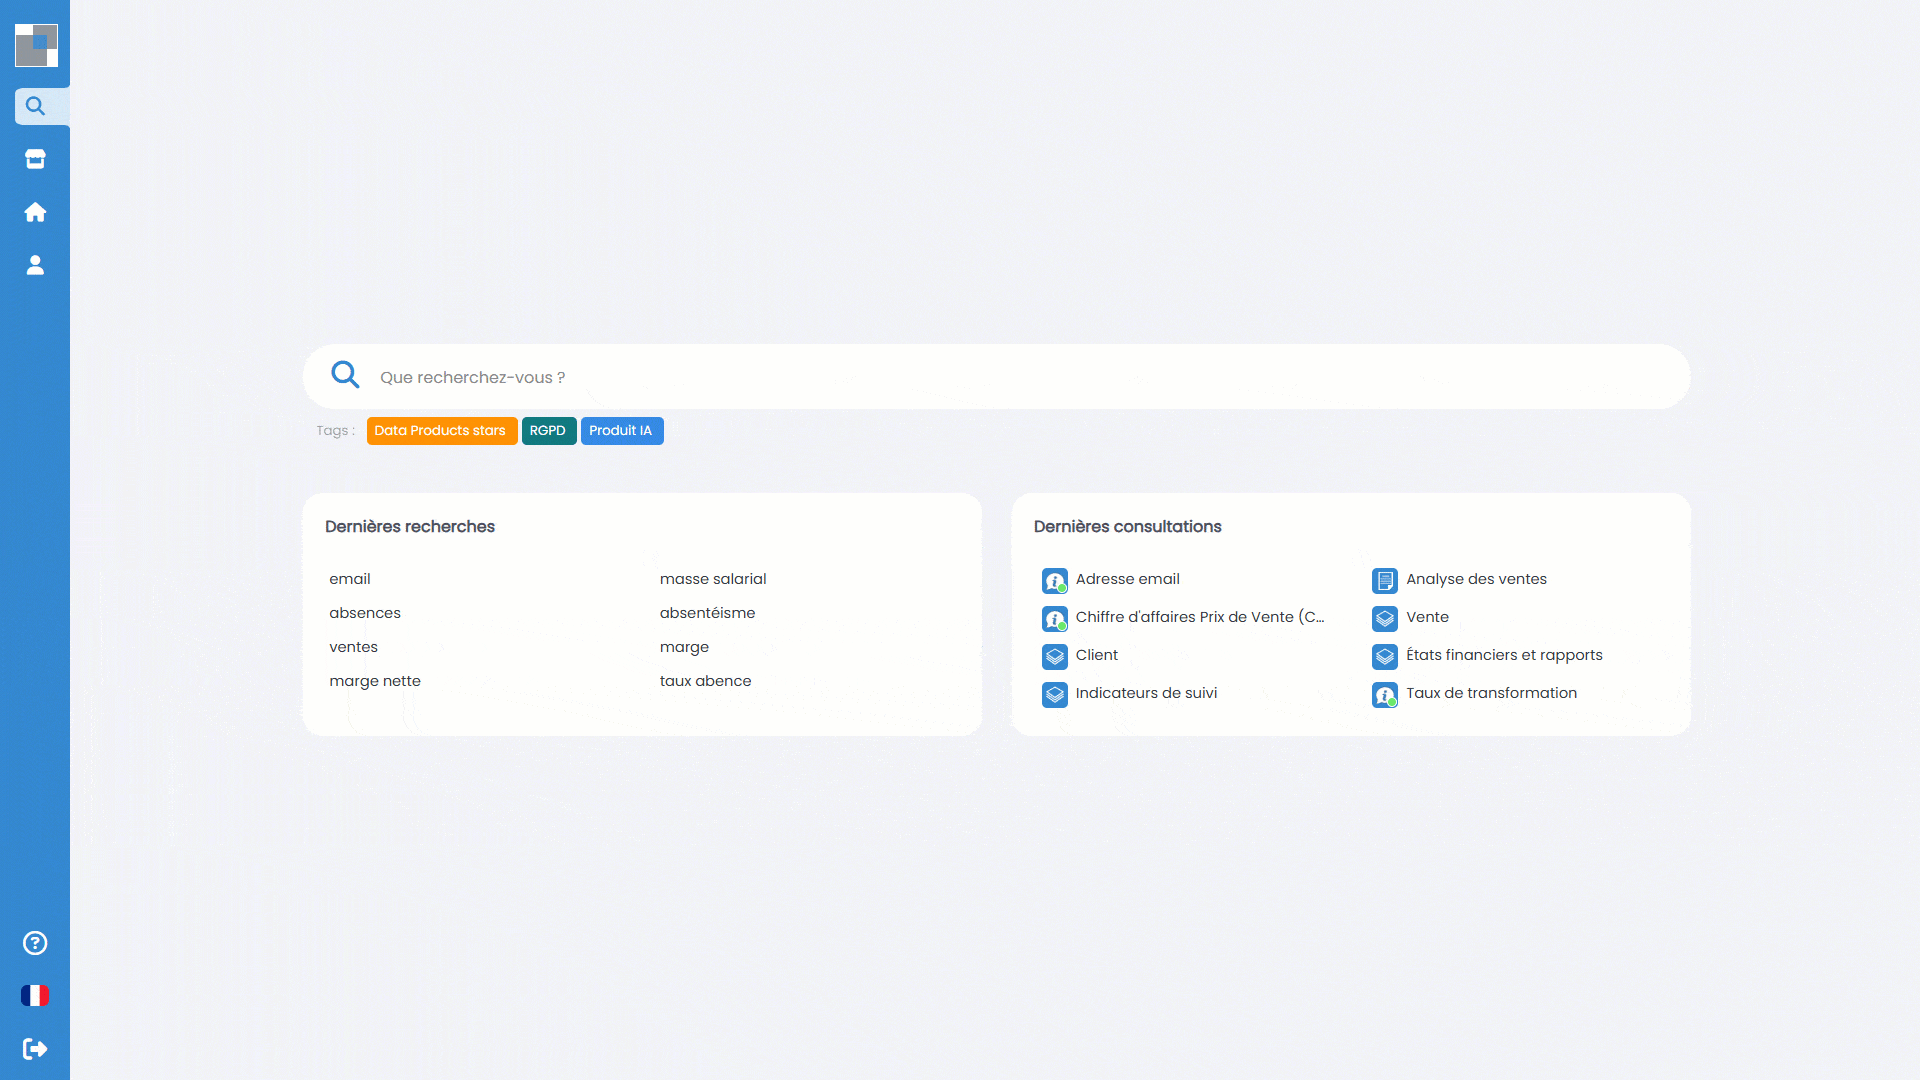Image resolution: width=1920 pixels, height=1080 pixels.
Task: Open the 'Adresse email' recent consultation
Action: [1127, 579]
